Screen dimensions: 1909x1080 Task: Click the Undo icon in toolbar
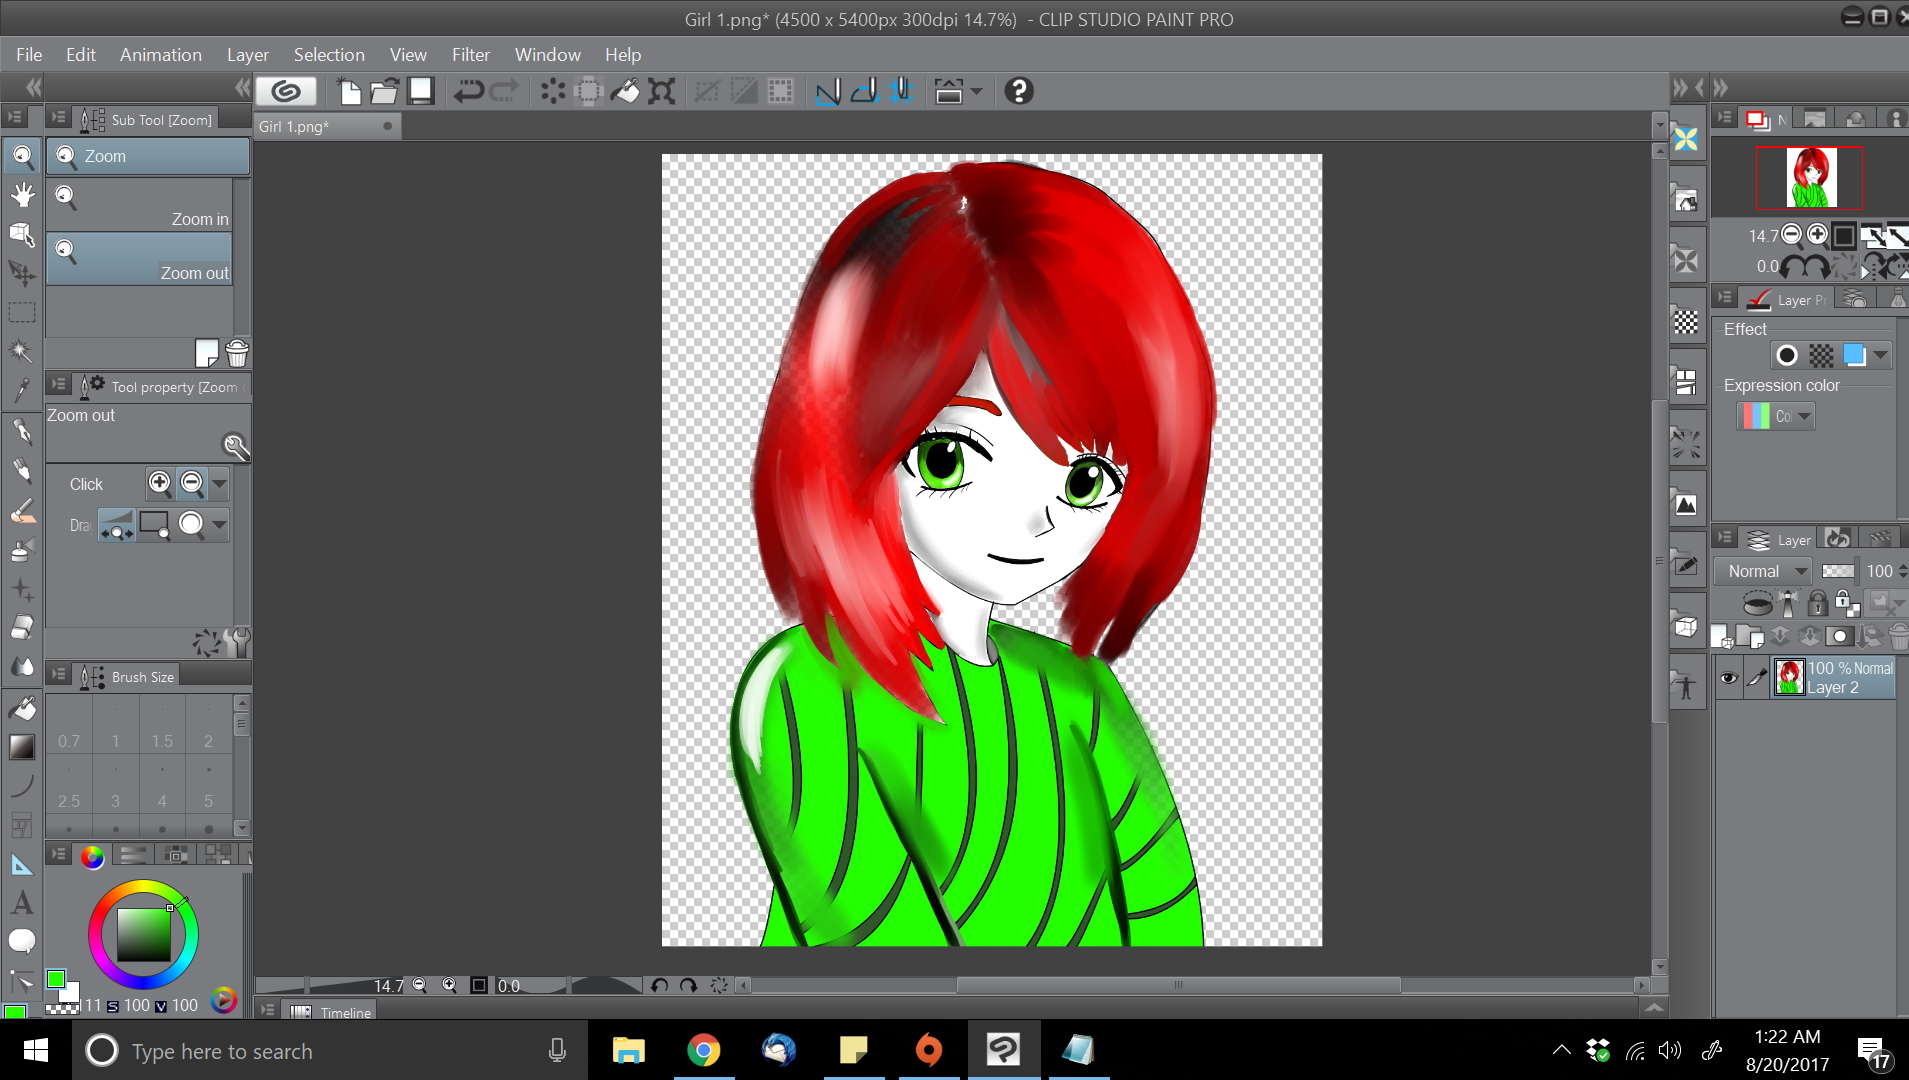[468, 91]
